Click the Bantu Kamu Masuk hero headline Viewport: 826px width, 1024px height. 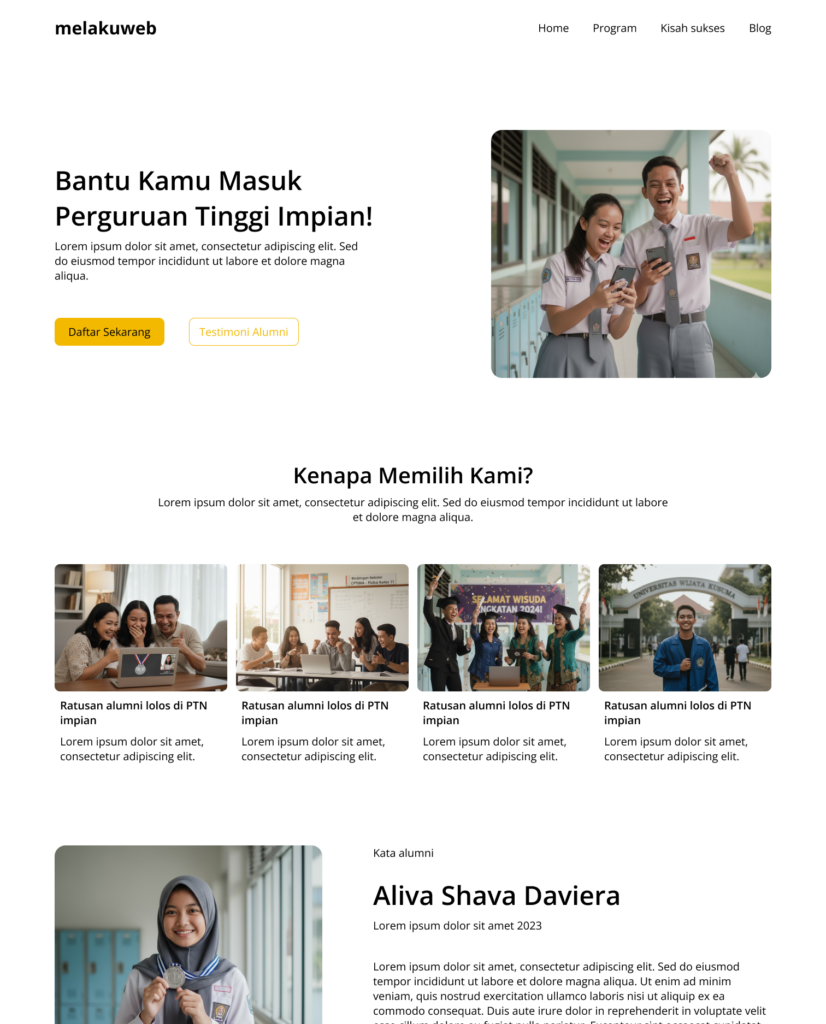coord(214,199)
